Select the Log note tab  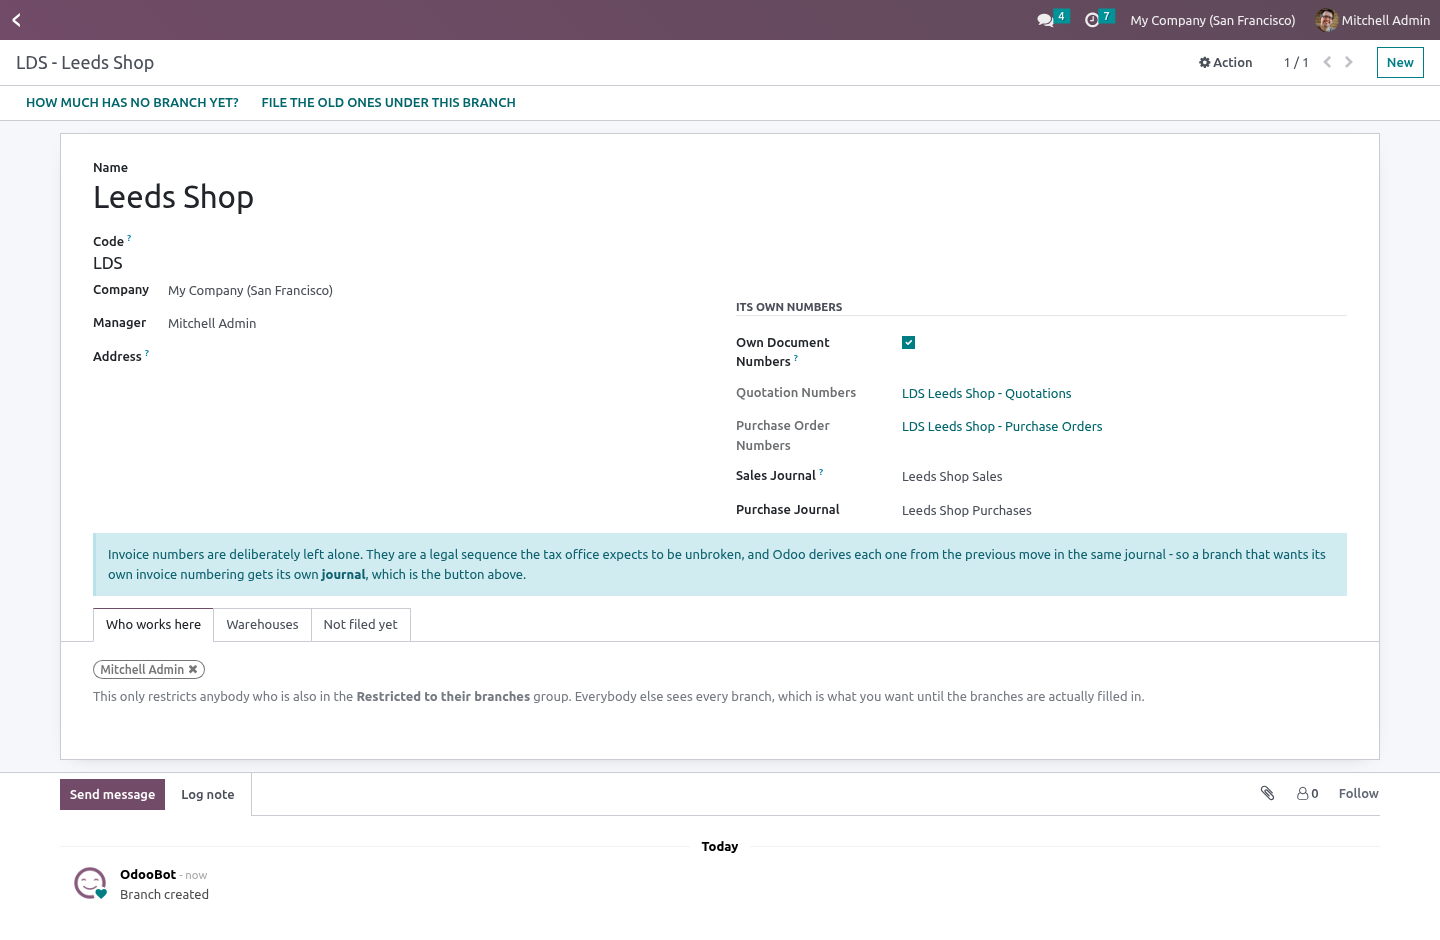coord(208,795)
